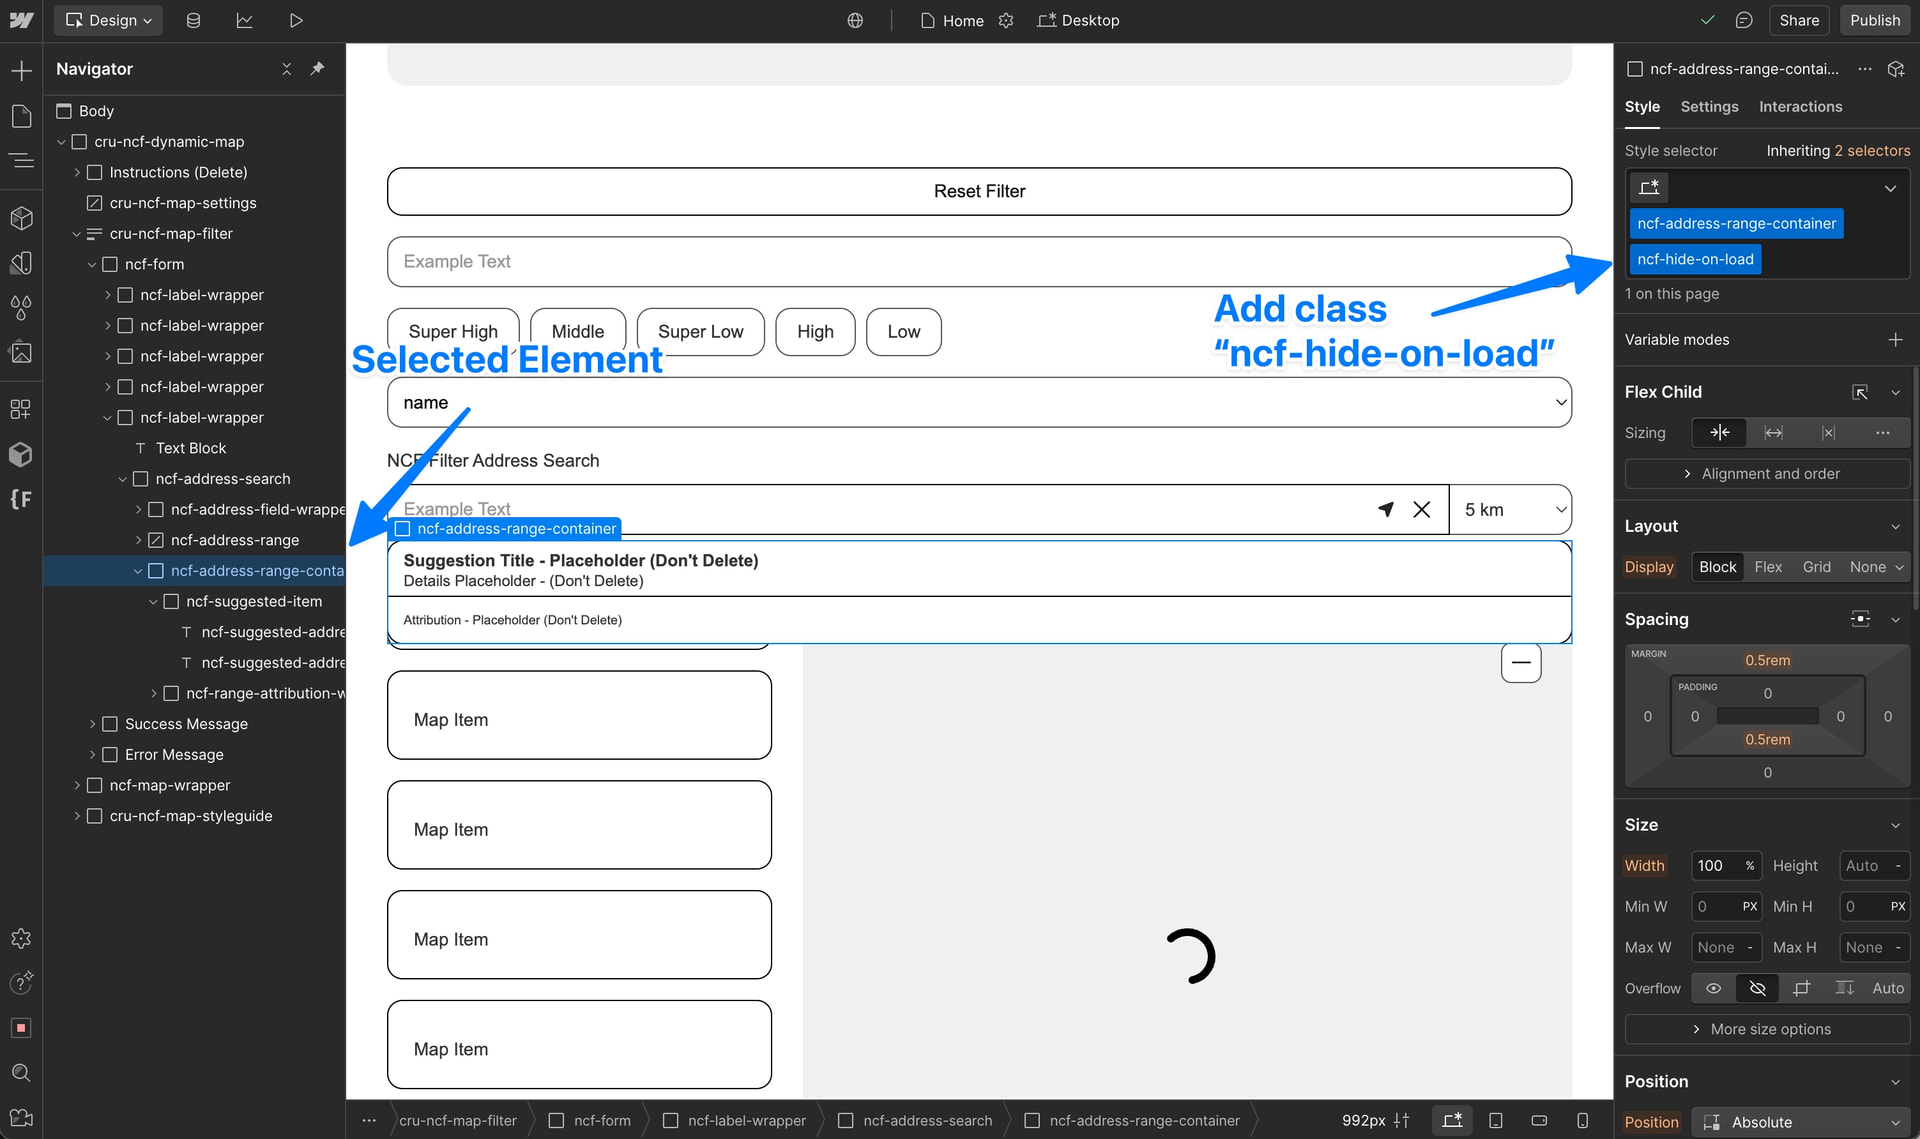The image size is (1920, 1139).
Task: Set overflow to hidden crossed-eye icon
Action: (x=1757, y=988)
